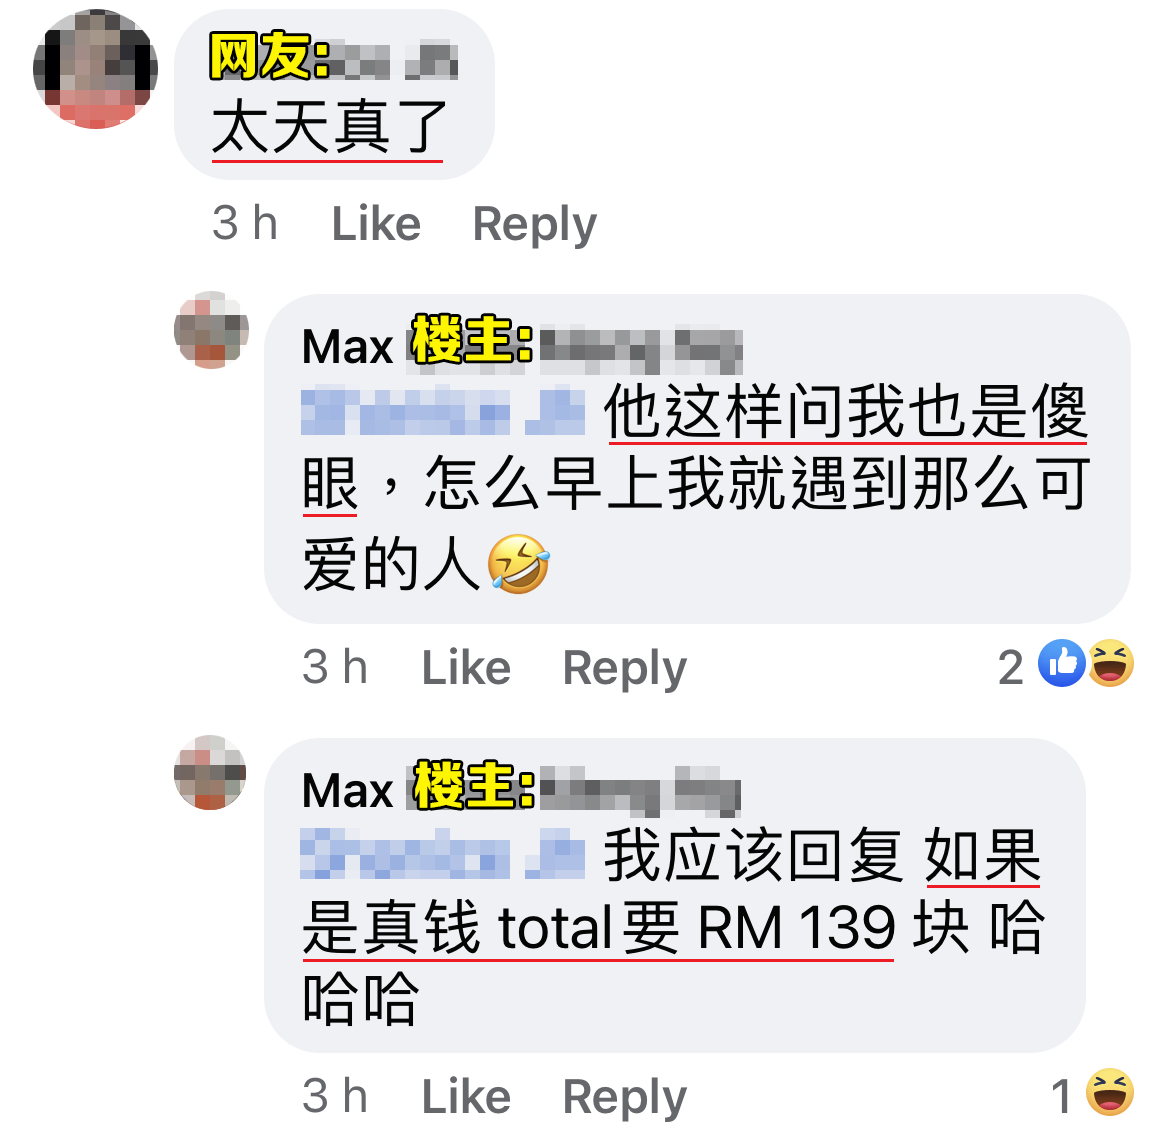1170x1134 pixels.
Task: Like Max's reply about 可爱的人
Action: coord(466,667)
